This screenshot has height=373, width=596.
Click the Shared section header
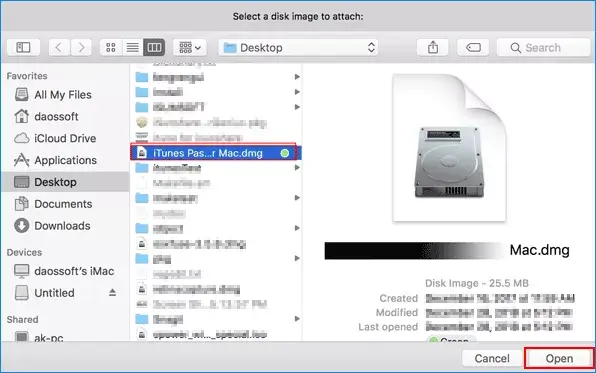click(22, 319)
